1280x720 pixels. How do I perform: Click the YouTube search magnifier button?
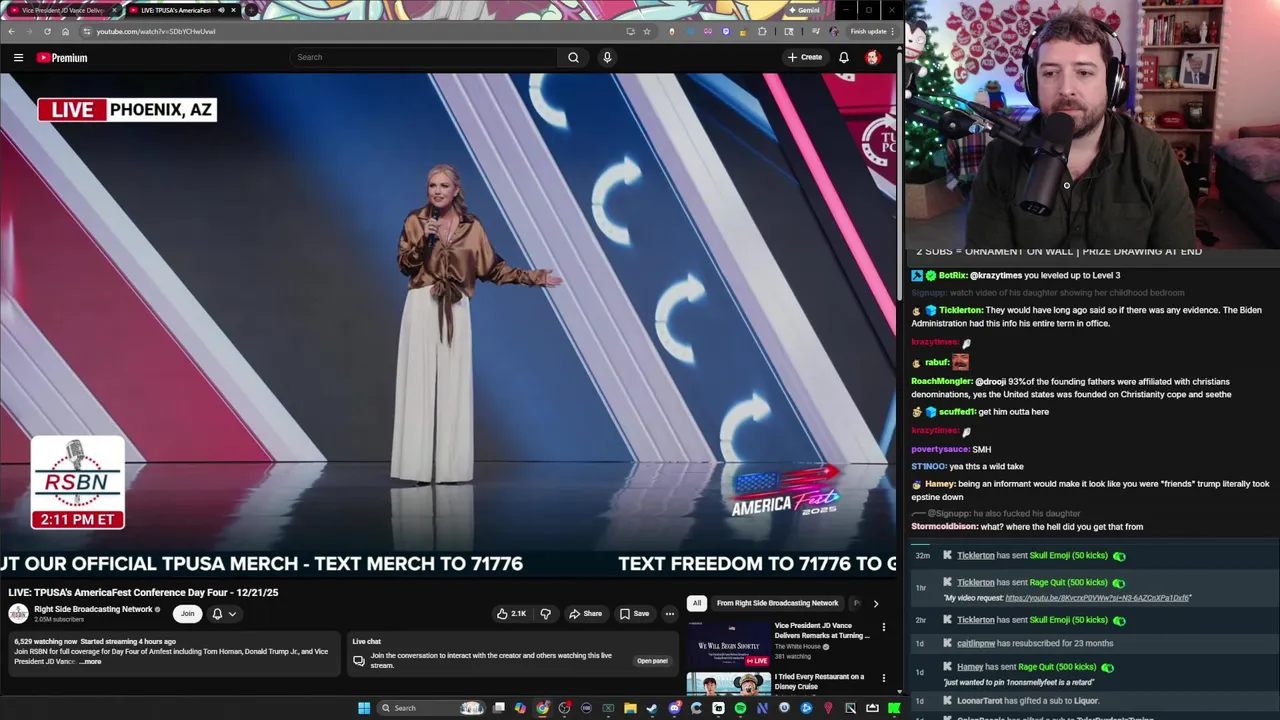[x=573, y=57]
